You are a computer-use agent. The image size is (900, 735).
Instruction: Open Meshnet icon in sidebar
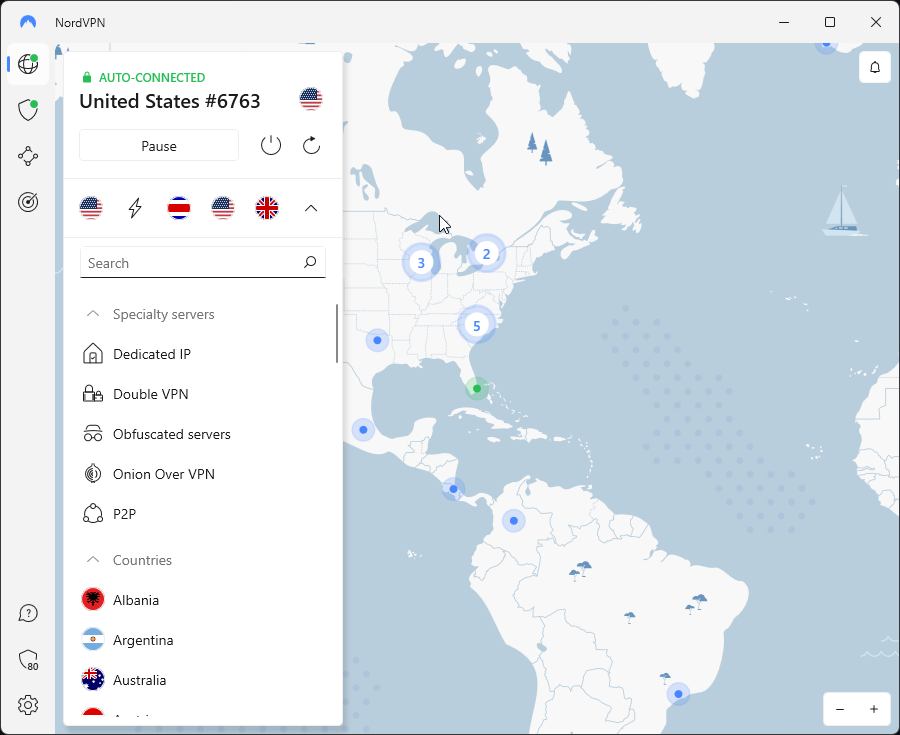(x=28, y=156)
